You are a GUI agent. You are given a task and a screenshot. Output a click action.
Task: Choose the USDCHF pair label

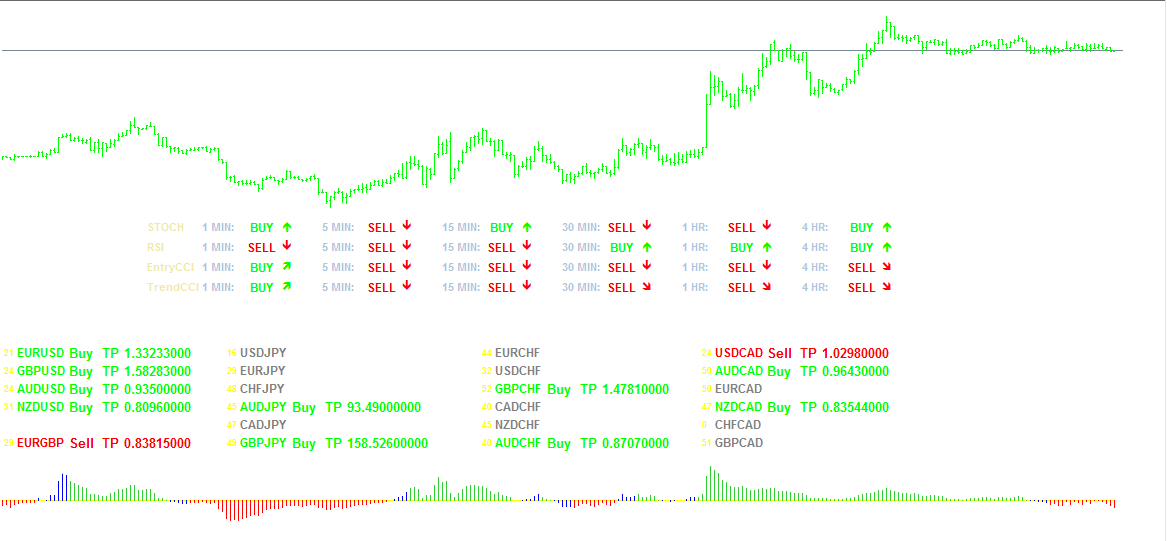click(518, 371)
